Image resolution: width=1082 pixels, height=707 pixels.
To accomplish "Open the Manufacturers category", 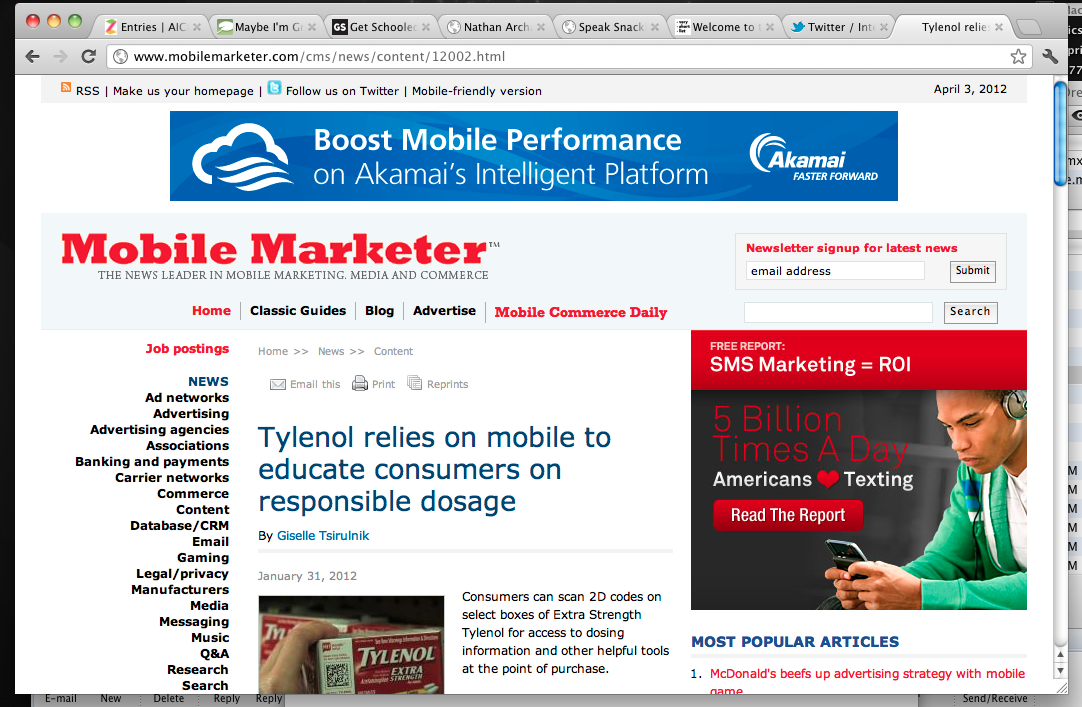I will coord(180,590).
